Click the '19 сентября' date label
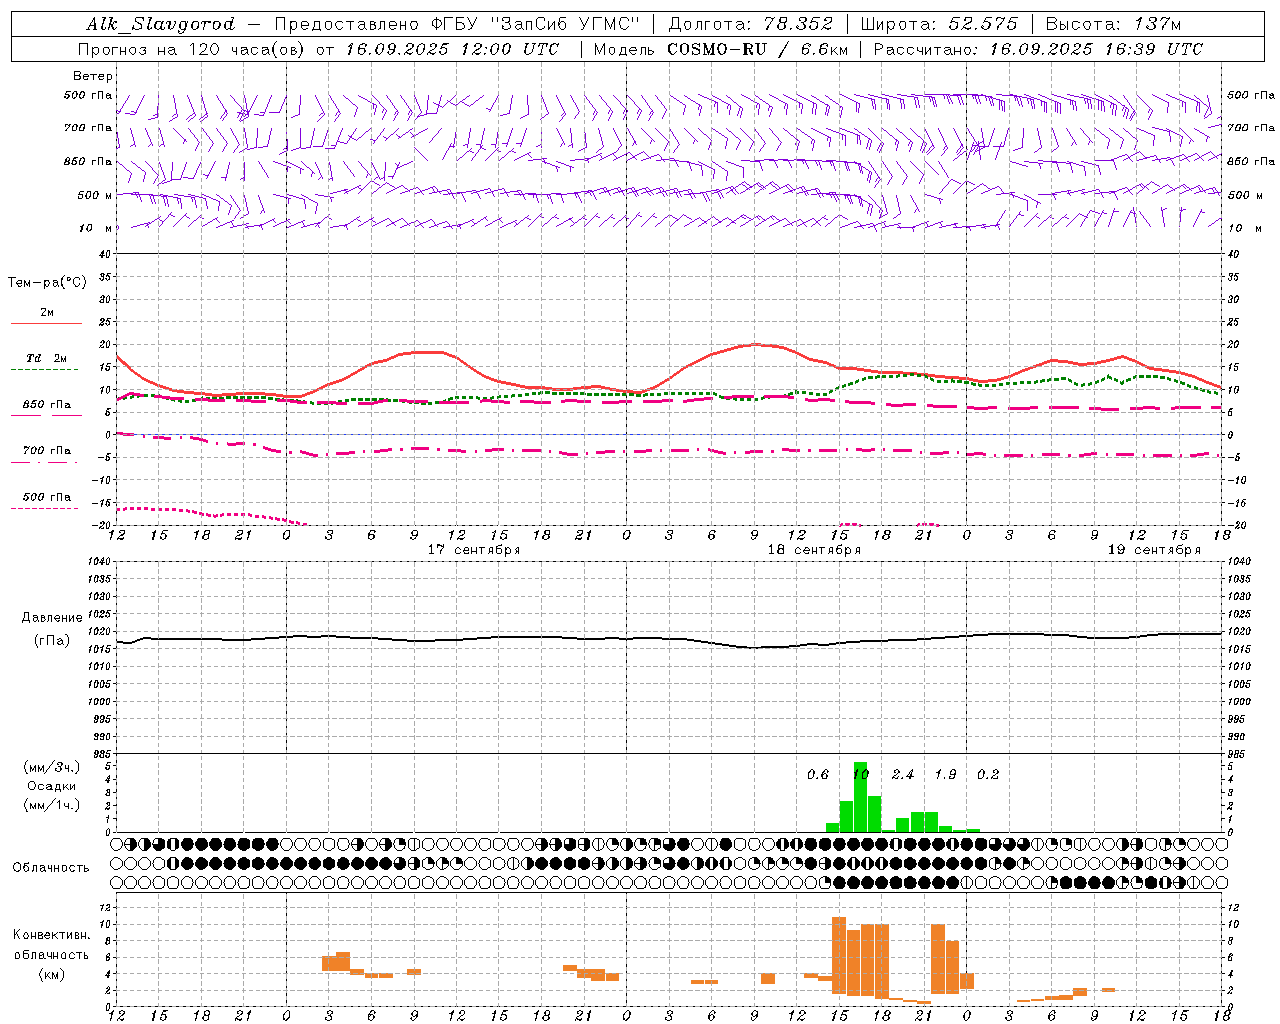This screenshot has height=1024, width=1280. click(1154, 550)
